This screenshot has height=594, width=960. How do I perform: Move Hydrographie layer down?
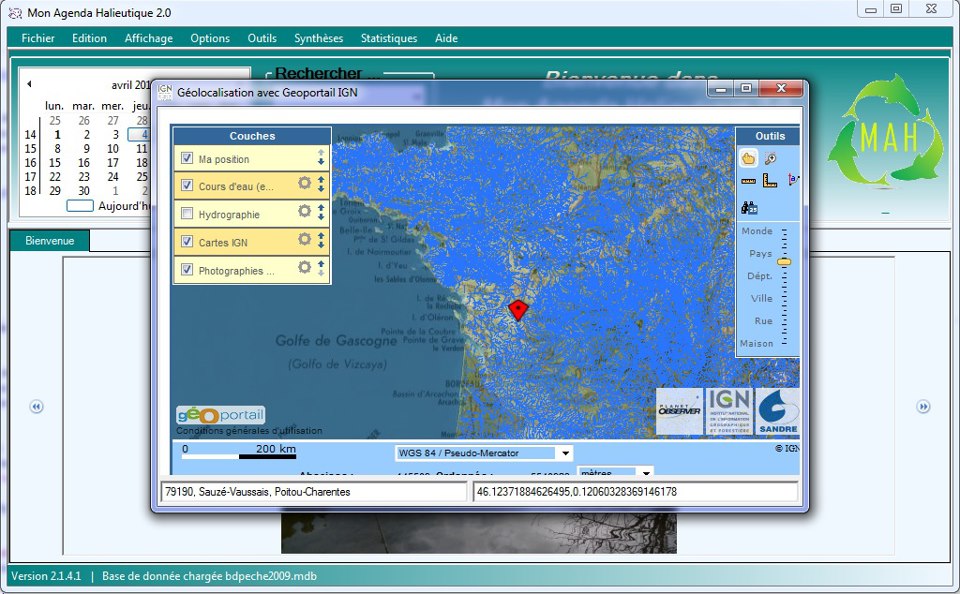coord(321,217)
